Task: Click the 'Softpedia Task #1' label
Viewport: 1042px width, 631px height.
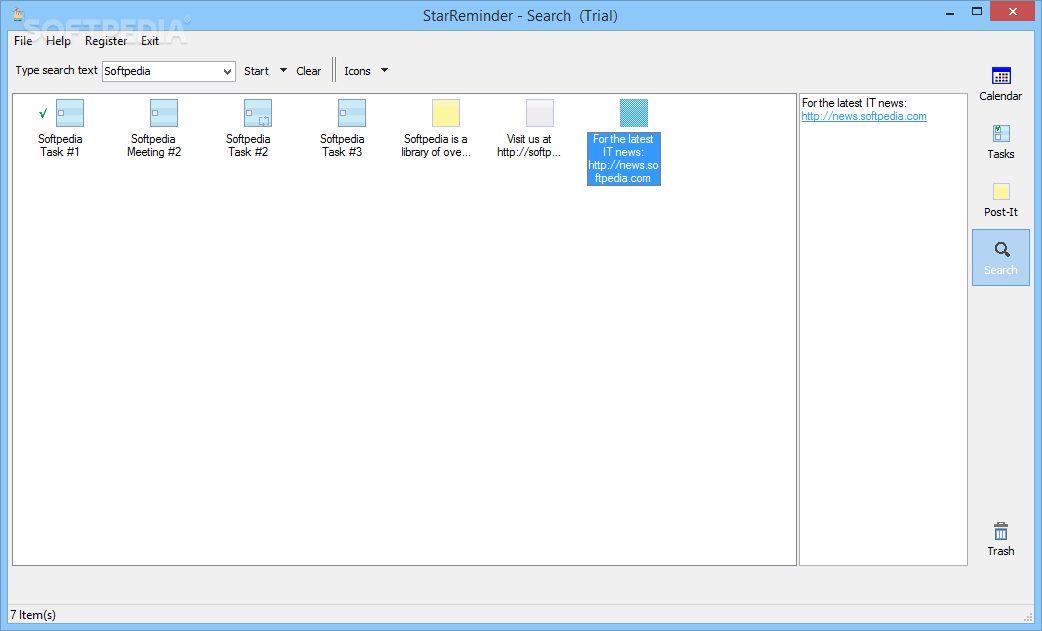Action: [60, 145]
